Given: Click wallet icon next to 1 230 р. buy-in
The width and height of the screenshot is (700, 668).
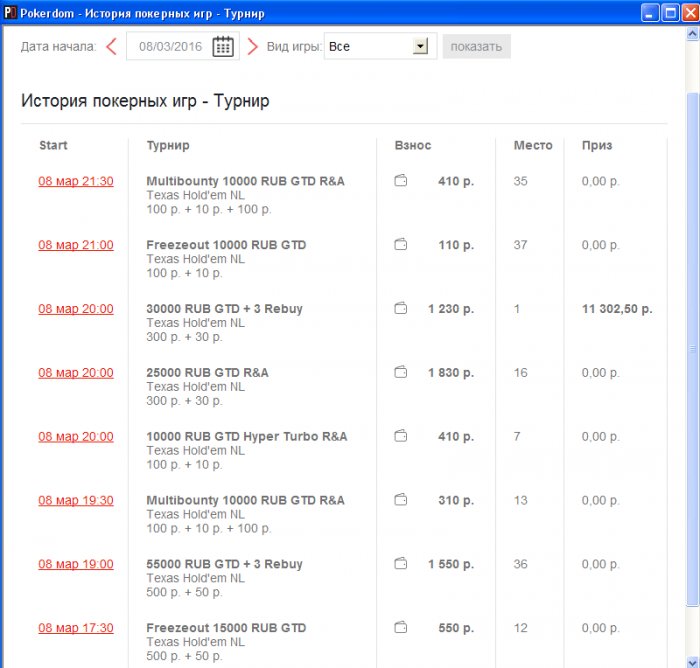Looking at the screenshot, I should pyautogui.click(x=401, y=309).
